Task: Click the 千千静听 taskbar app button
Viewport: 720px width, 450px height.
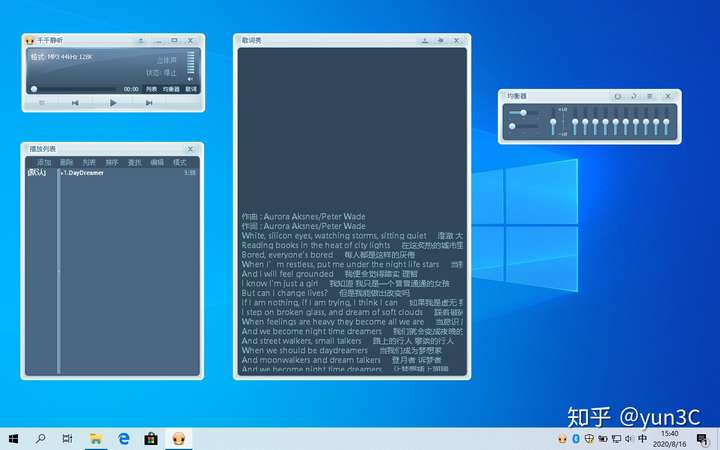Action: click(178, 439)
